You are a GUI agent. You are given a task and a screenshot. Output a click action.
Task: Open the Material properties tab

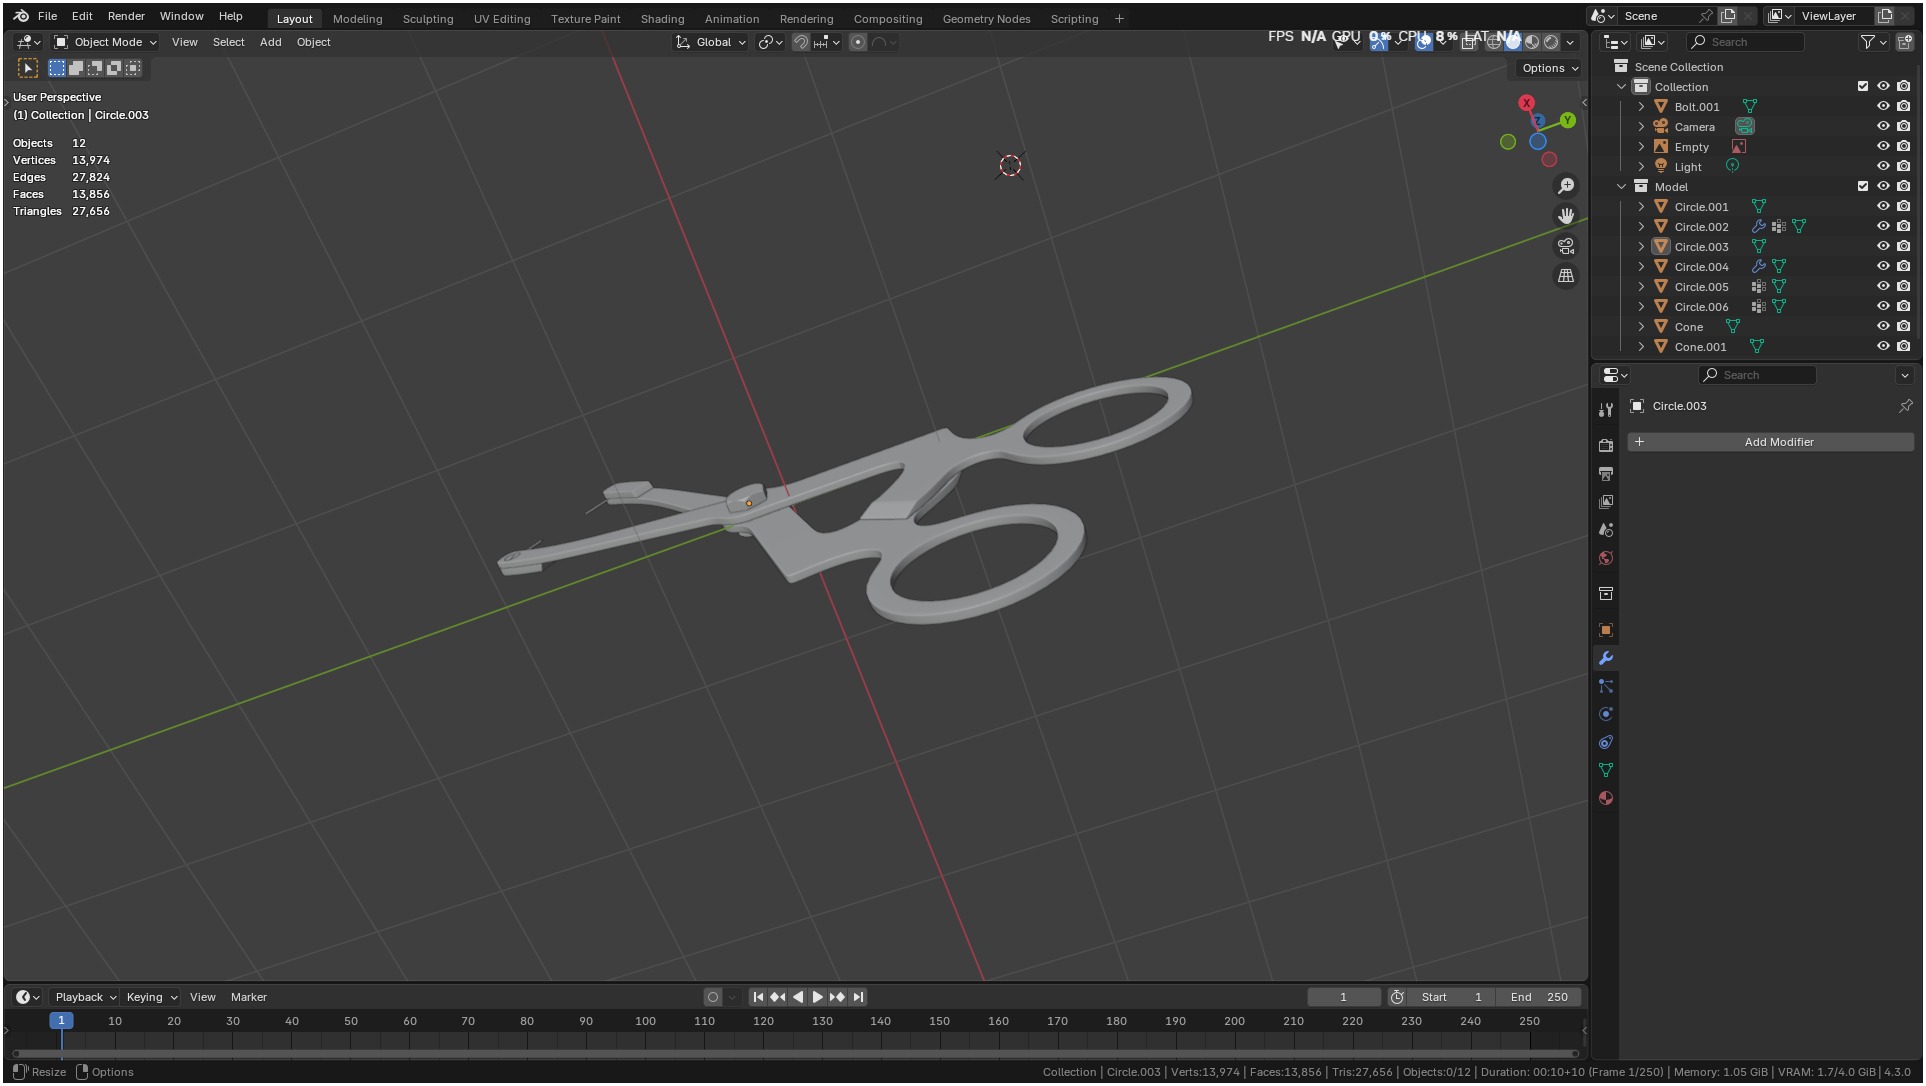coord(1606,799)
